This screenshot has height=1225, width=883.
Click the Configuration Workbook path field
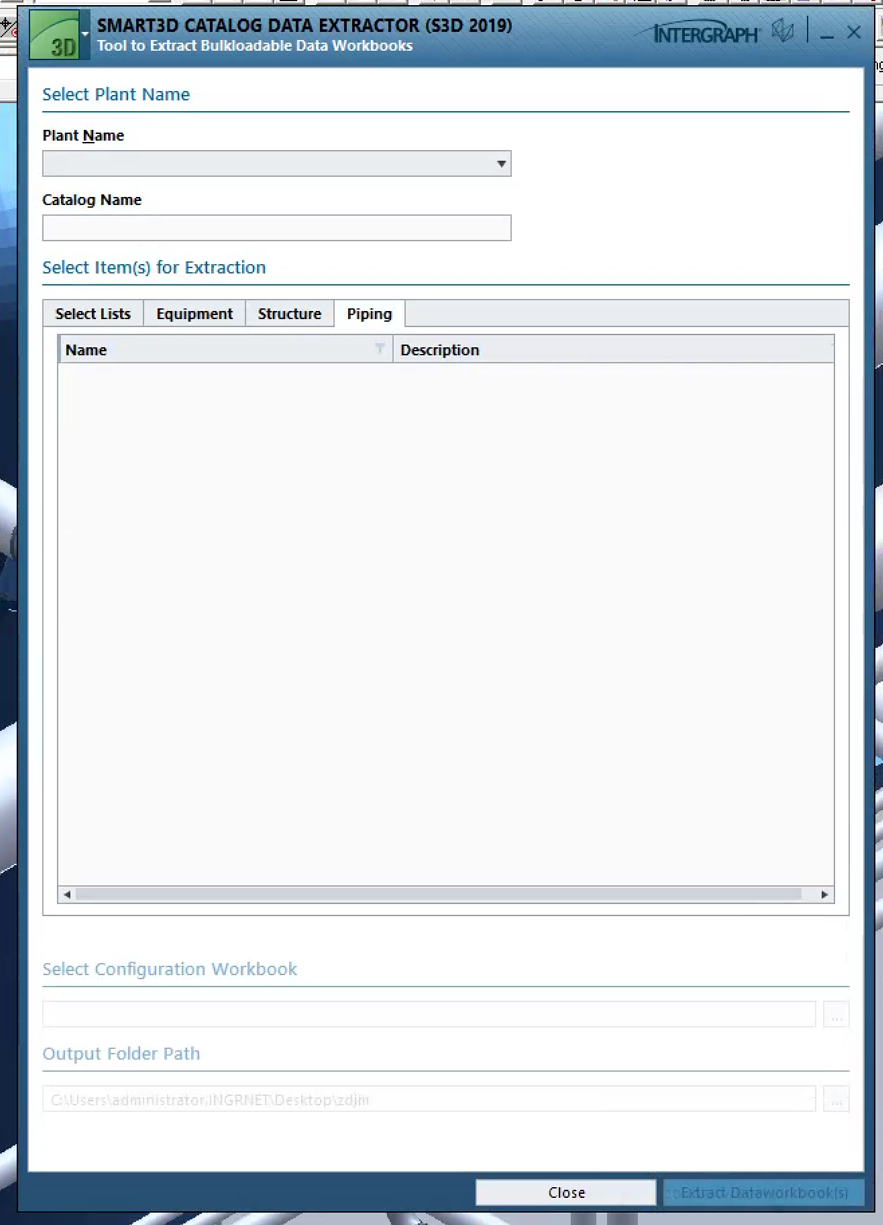coord(429,1014)
